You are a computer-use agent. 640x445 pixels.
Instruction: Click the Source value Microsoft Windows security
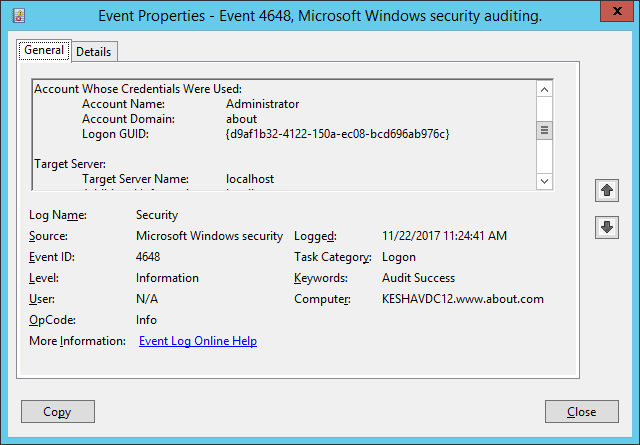click(x=209, y=236)
